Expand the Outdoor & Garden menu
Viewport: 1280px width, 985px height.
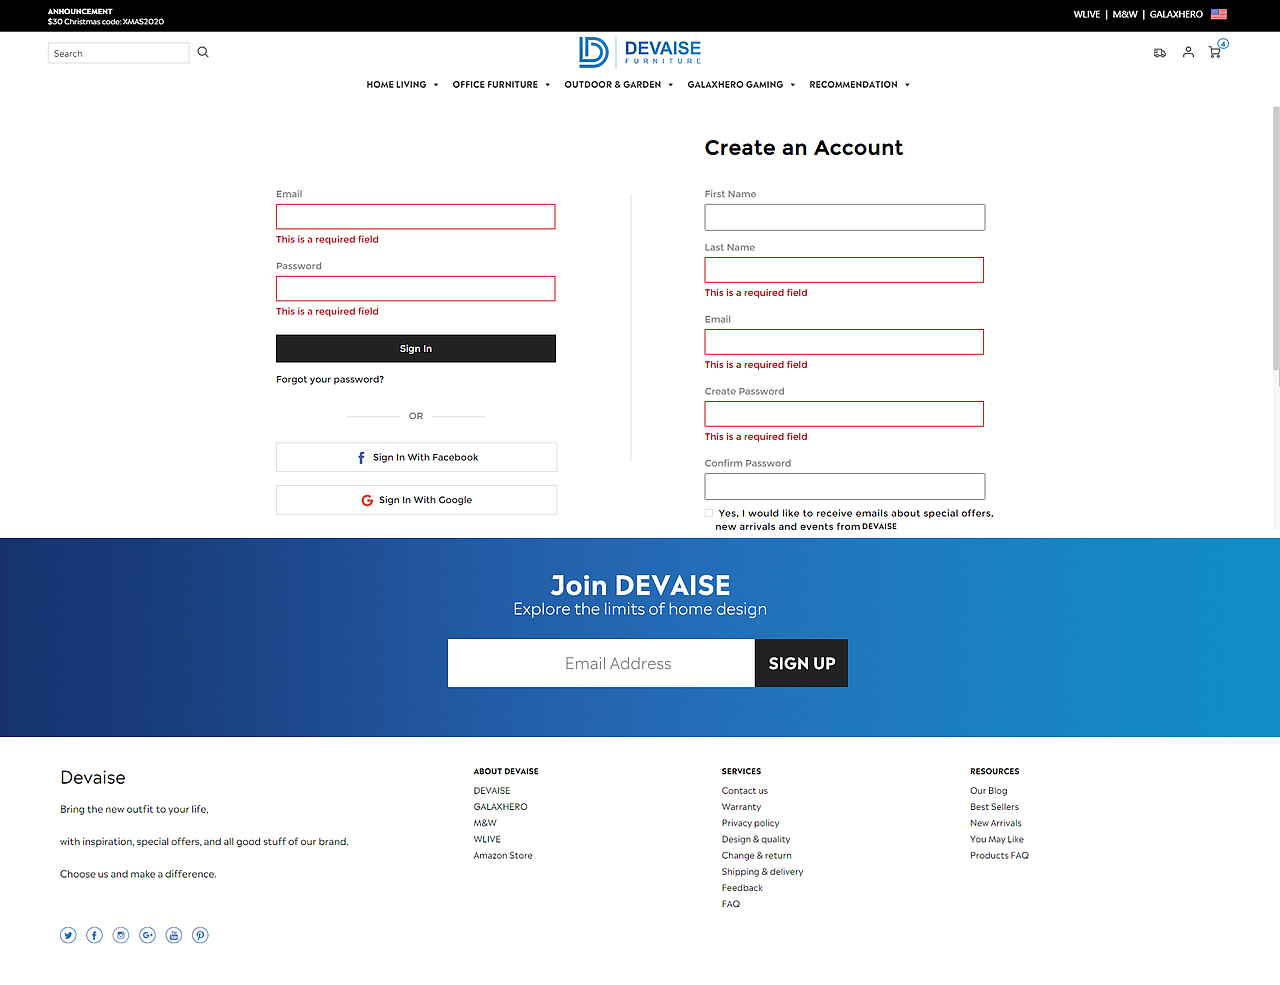click(x=618, y=85)
